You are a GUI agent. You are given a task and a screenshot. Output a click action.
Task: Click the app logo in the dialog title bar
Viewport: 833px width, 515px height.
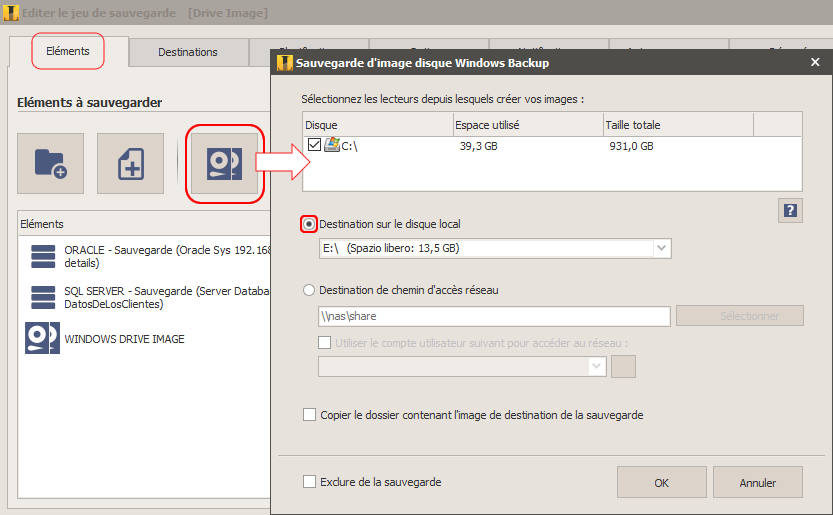pyautogui.click(x=285, y=63)
